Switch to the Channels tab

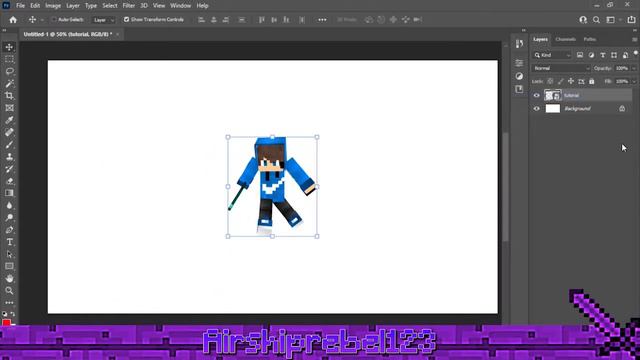point(565,39)
